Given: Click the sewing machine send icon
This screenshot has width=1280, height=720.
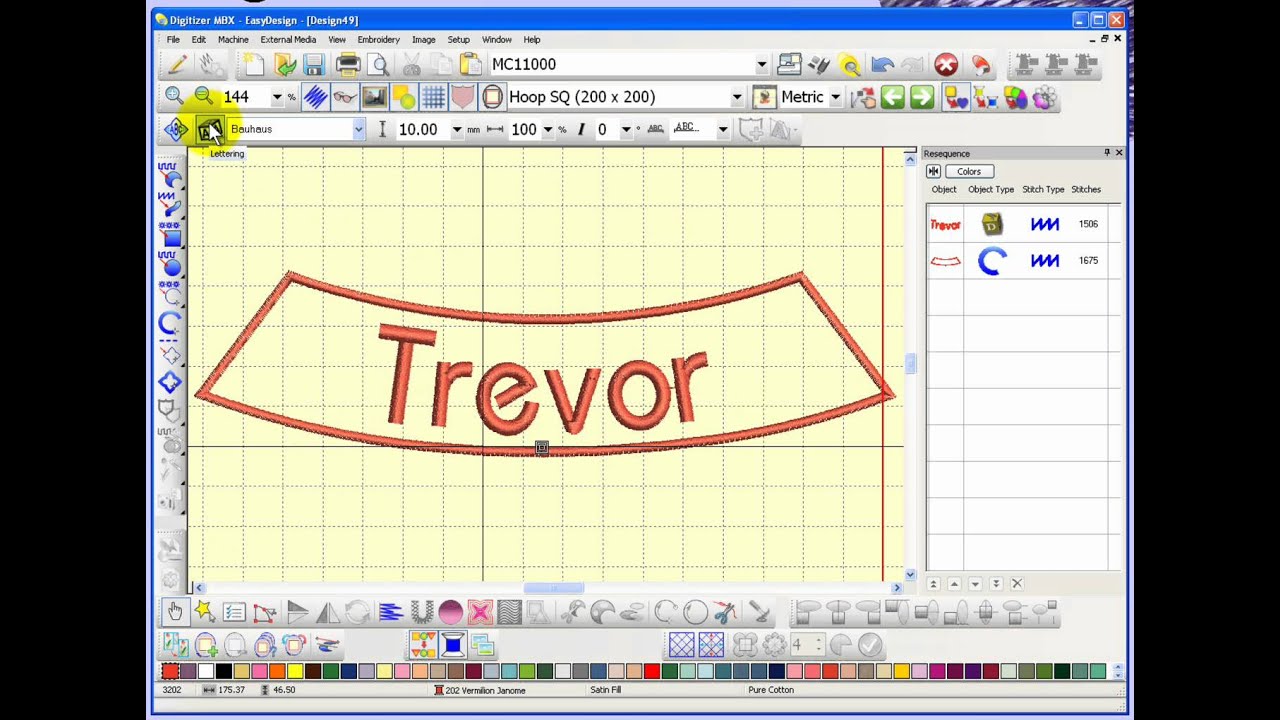Looking at the screenshot, I should [x=789, y=65].
